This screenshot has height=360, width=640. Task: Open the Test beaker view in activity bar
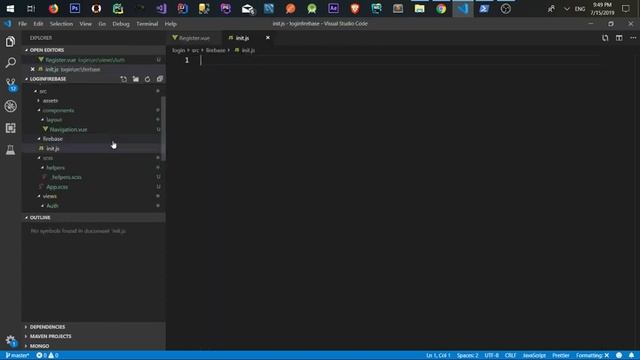11,150
